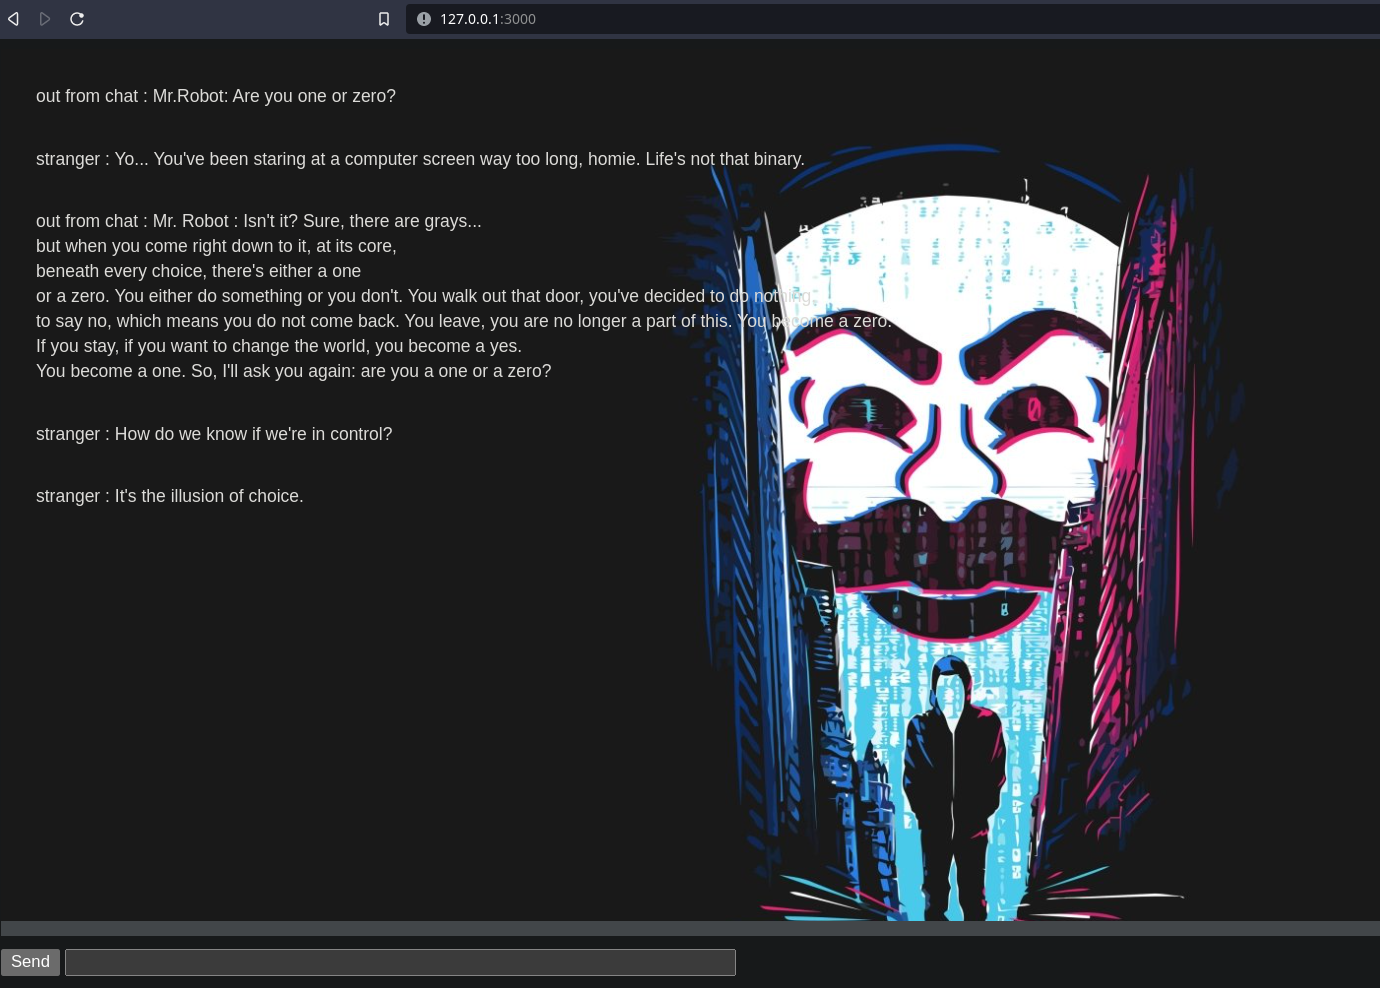The image size is (1380, 988).
Task: Select the line 'If you stay, if you want to change the world'
Action: pyautogui.click(x=279, y=346)
